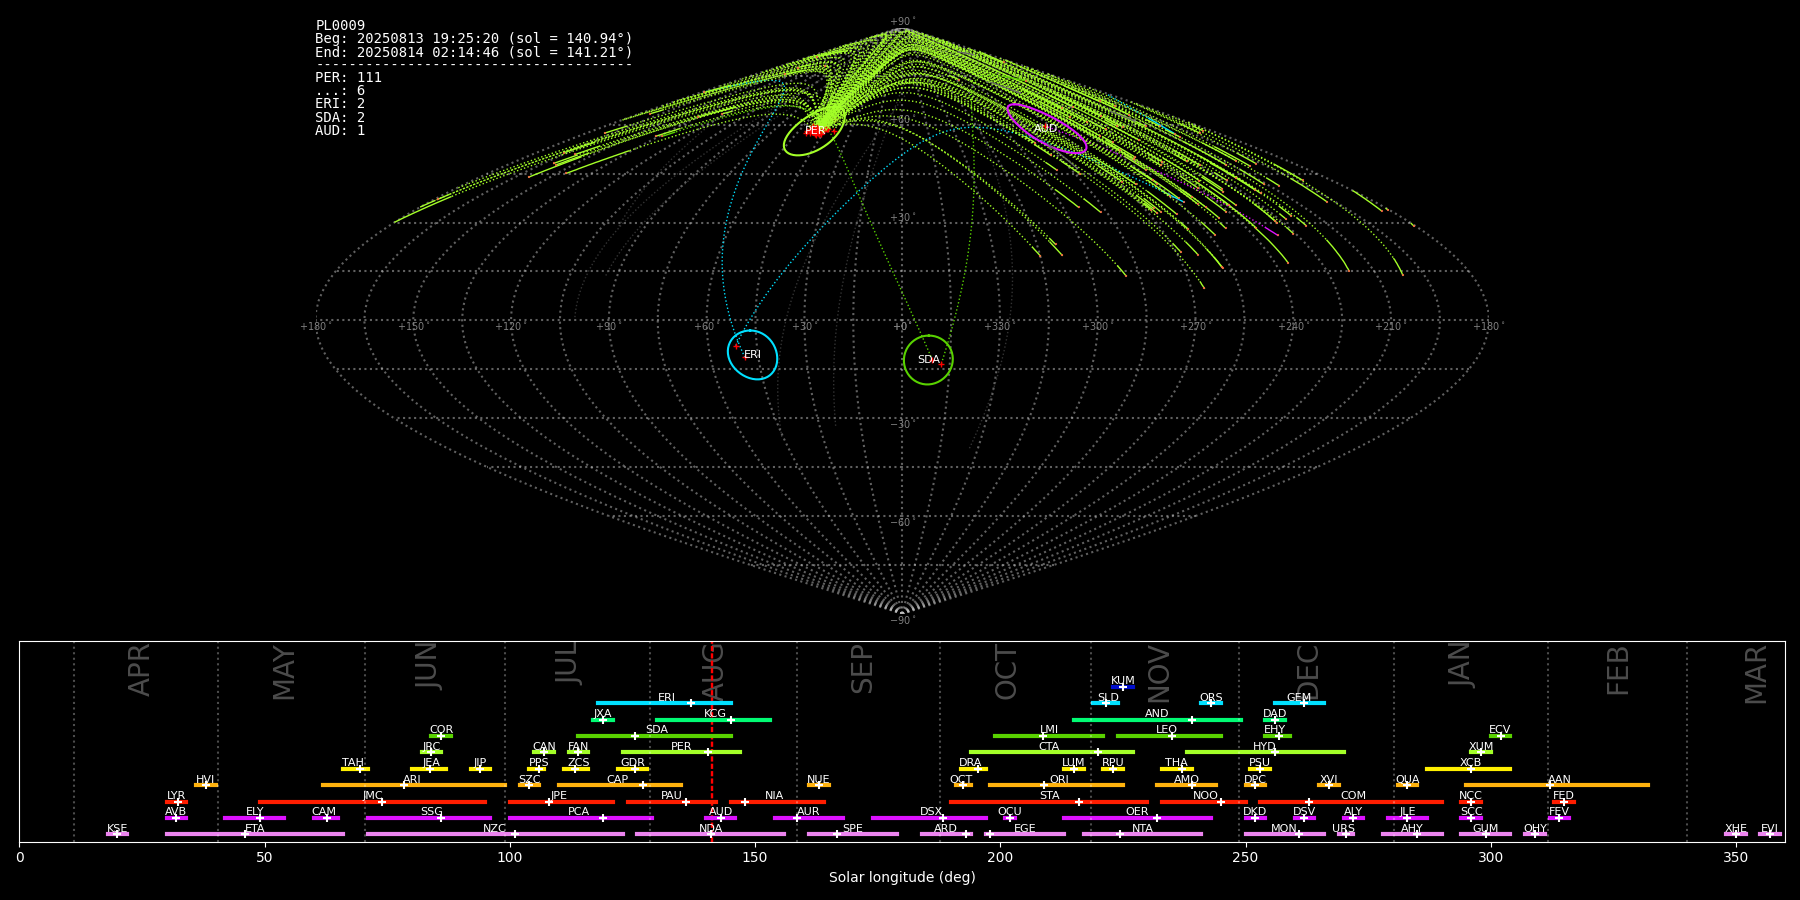Click the 200 tick label on longitude axis
The width and height of the screenshot is (1800, 900).
click(x=1000, y=858)
